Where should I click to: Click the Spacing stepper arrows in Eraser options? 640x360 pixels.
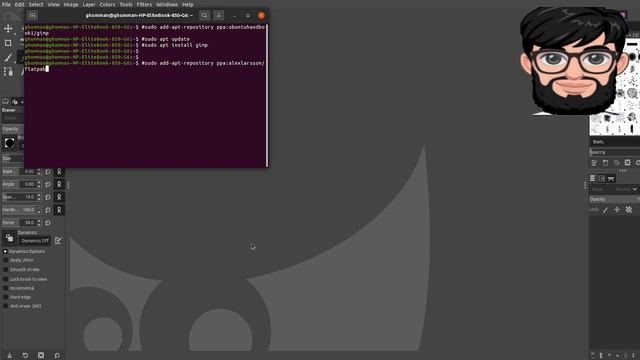tap(39, 197)
